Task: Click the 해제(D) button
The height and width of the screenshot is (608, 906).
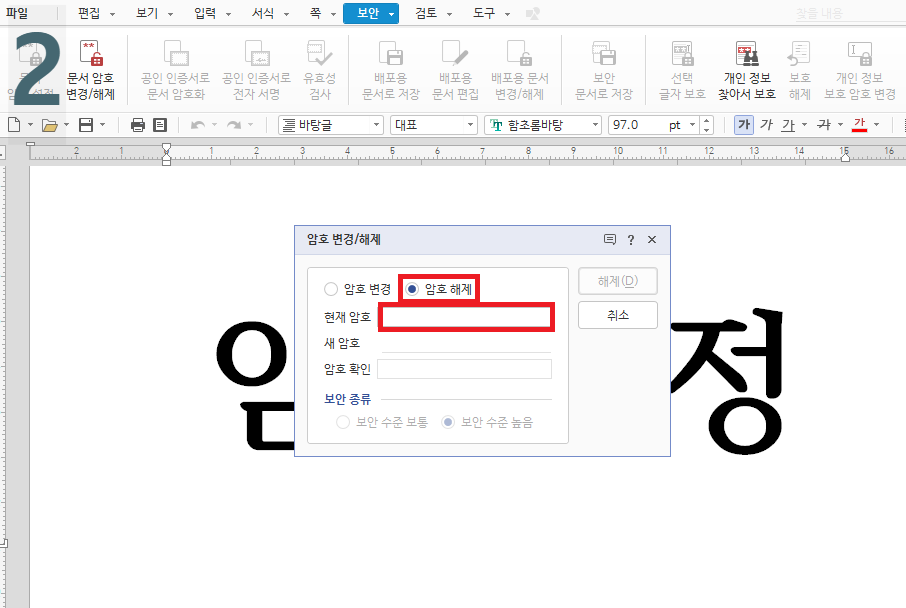Action: [616, 281]
